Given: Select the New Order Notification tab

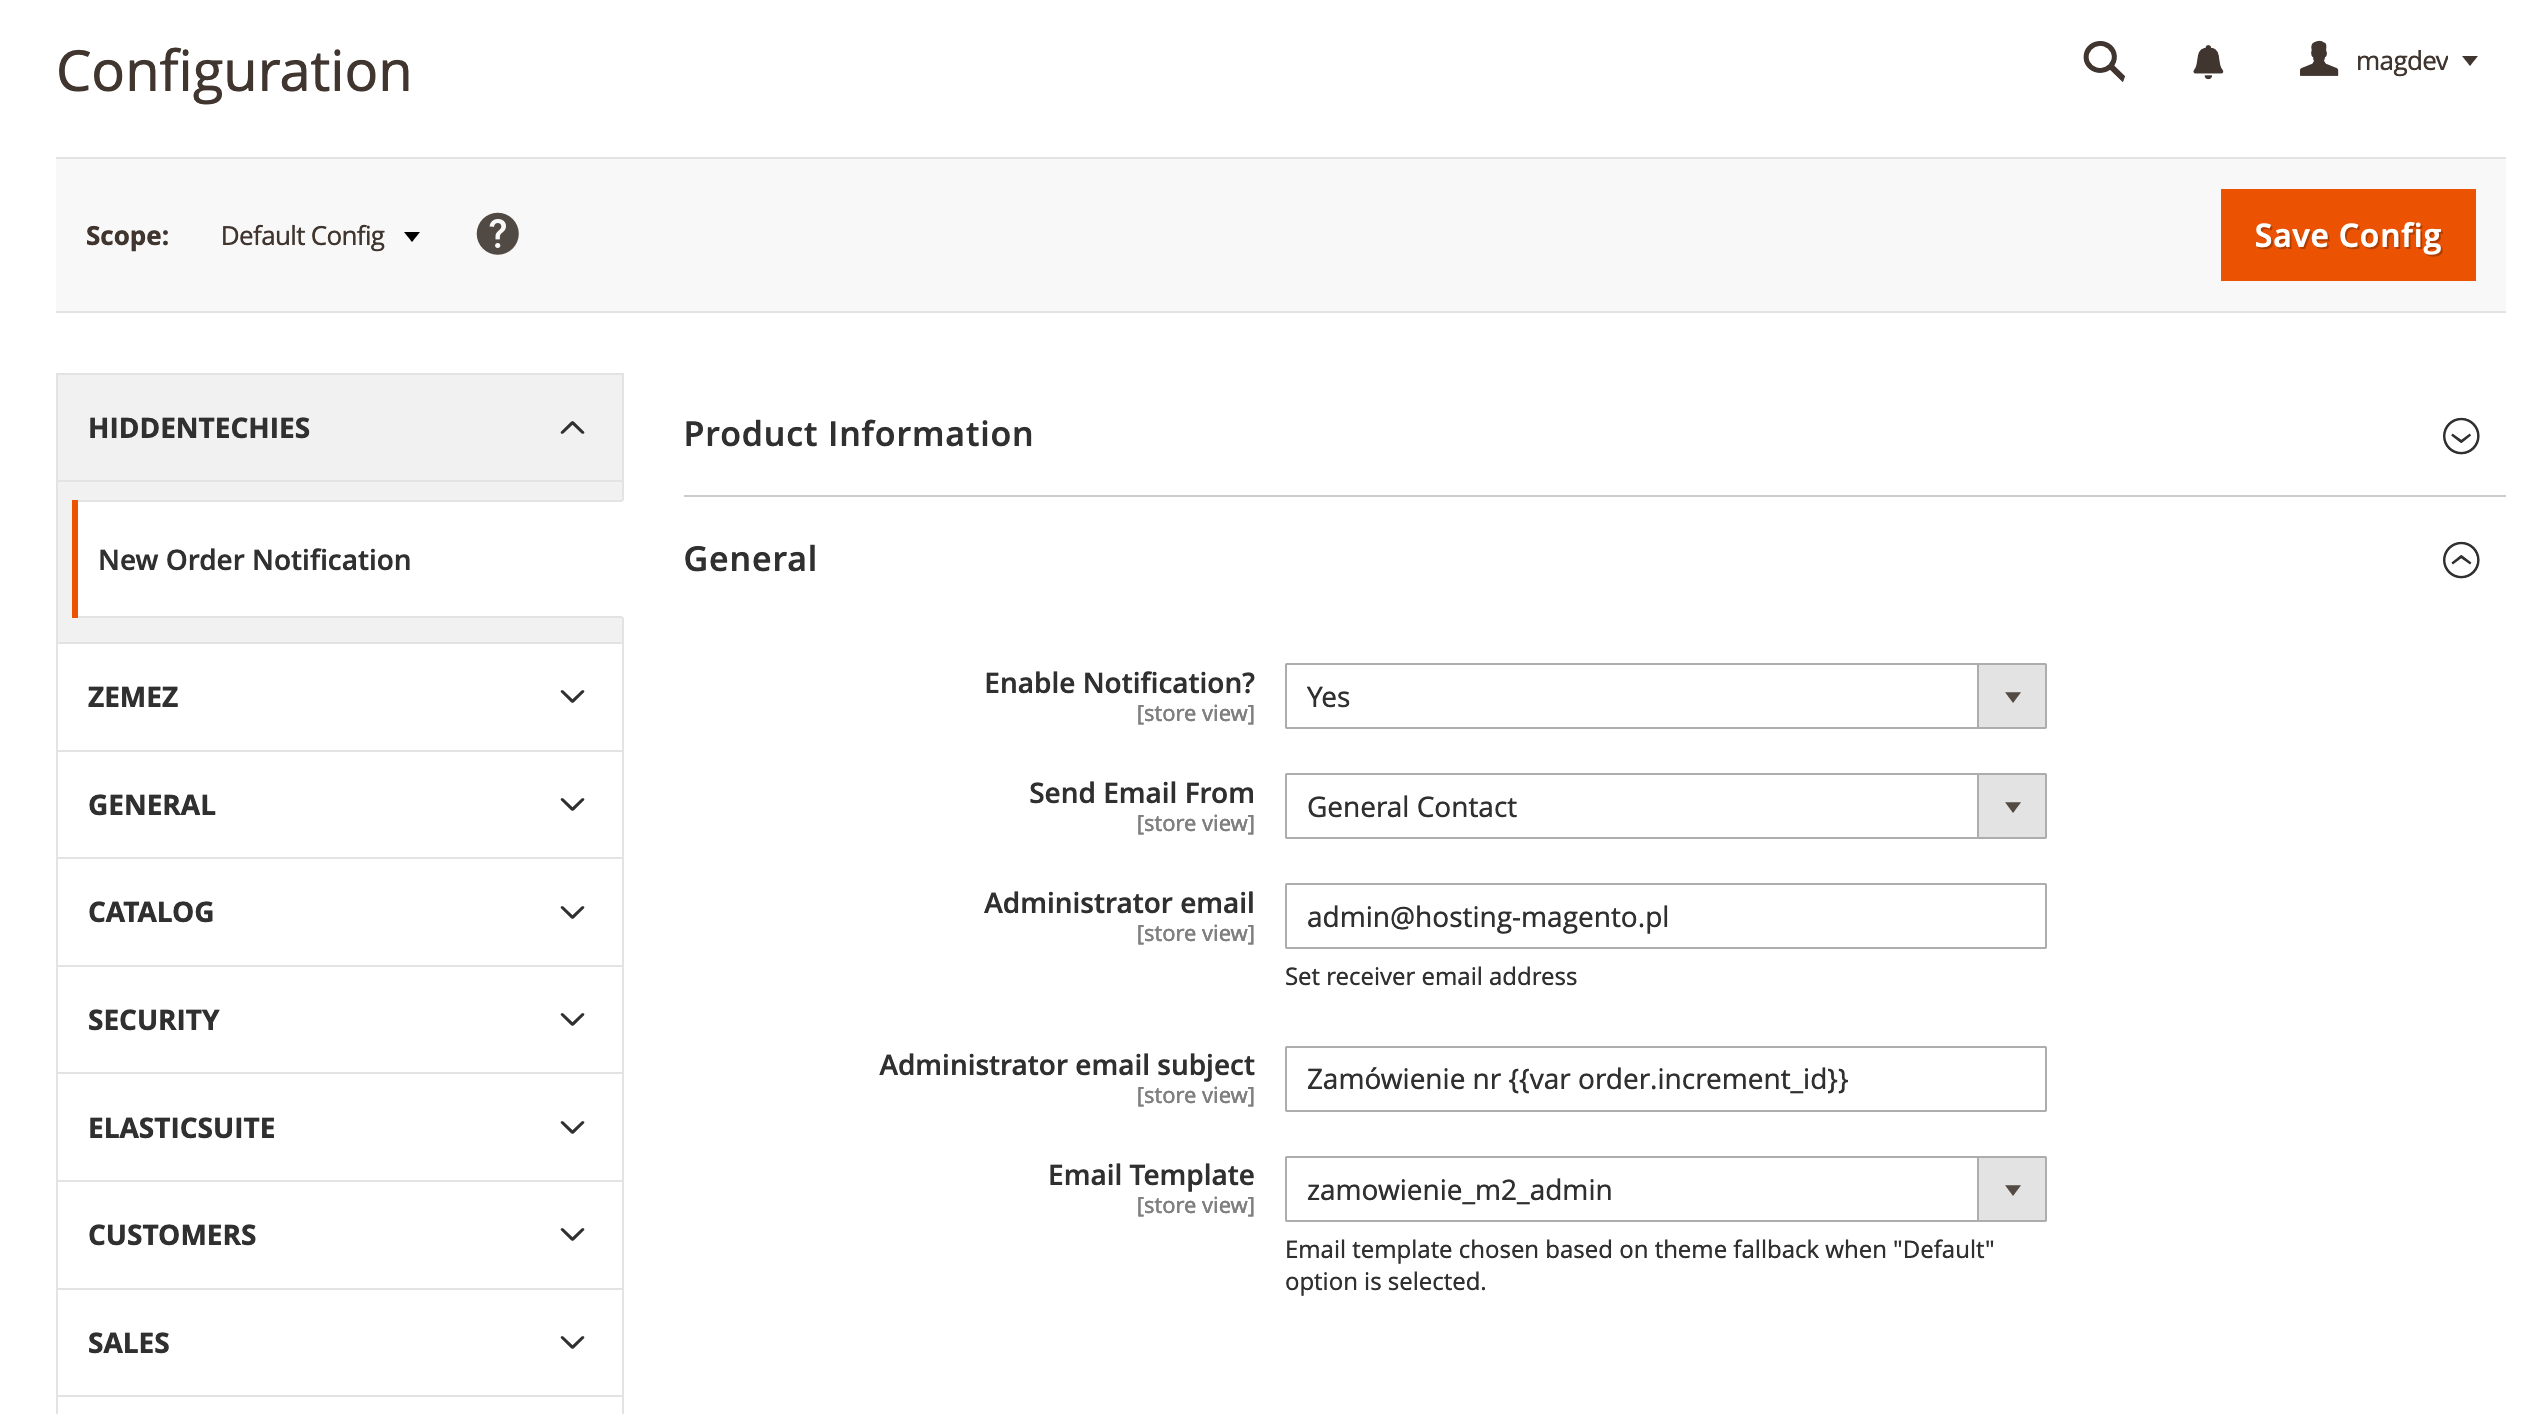Looking at the screenshot, I should tap(254, 560).
